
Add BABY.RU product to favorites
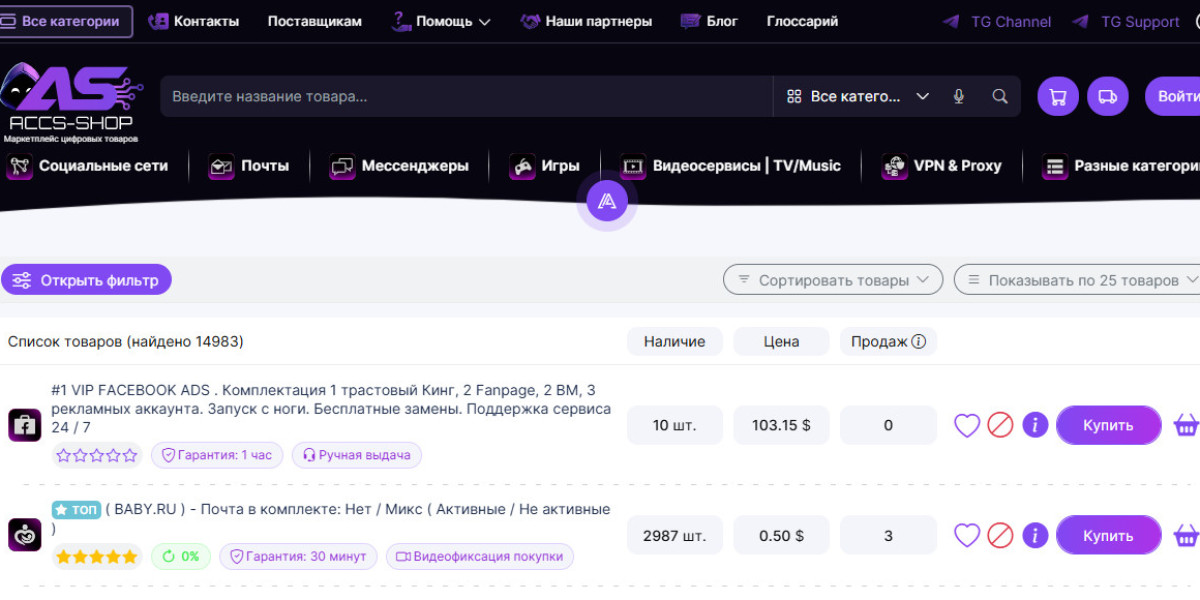pos(967,535)
